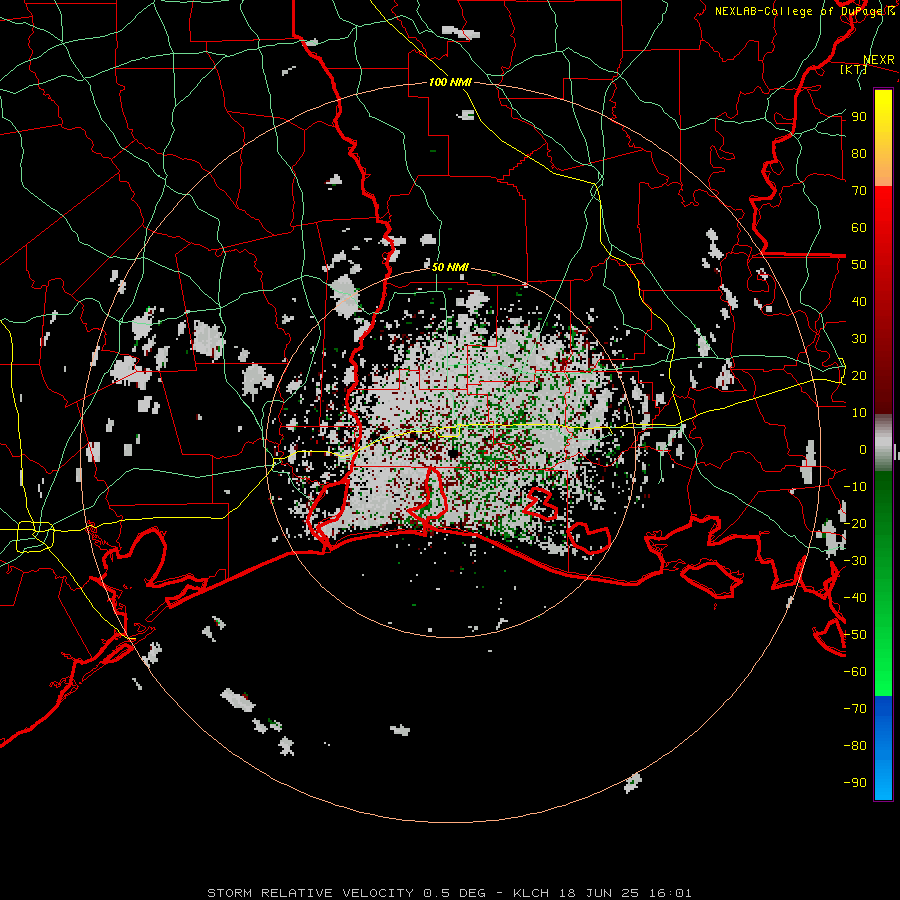900x900 pixels.
Task: Click the -10 value on the scale
Action: pos(855,487)
